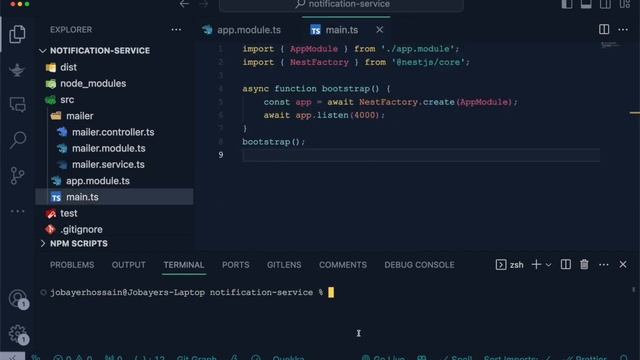Switch to the app.module.ts editor tab

click(241, 30)
